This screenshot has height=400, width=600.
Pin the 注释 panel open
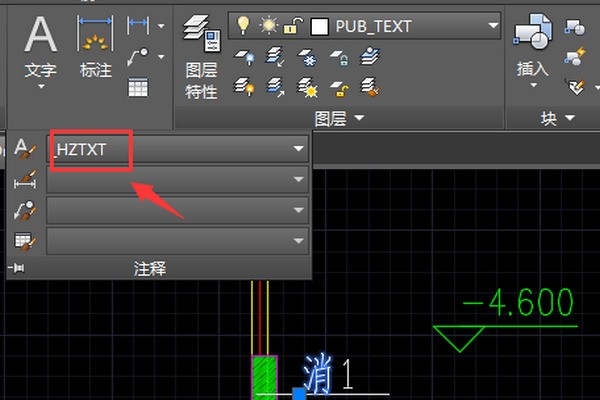[x=15, y=268]
